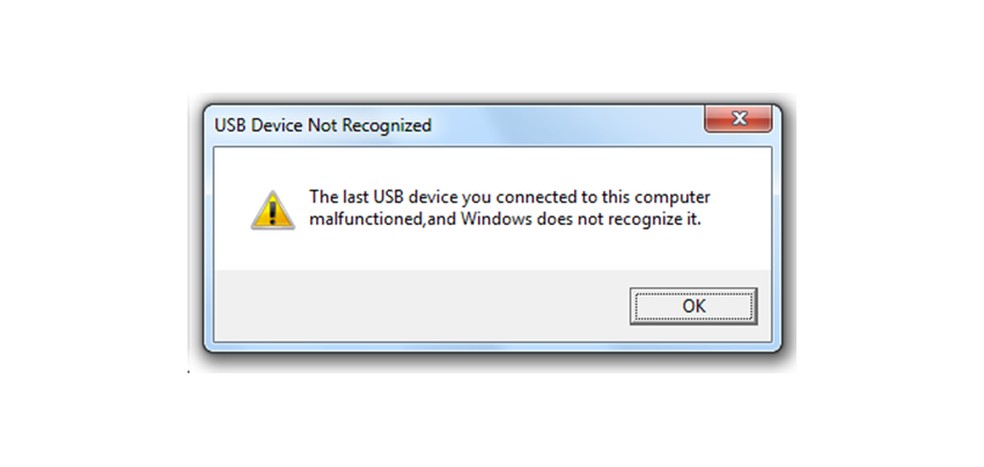Click the second line starting with 'malfunctioned'
The height and width of the screenshot is (467, 984).
(x=505, y=221)
